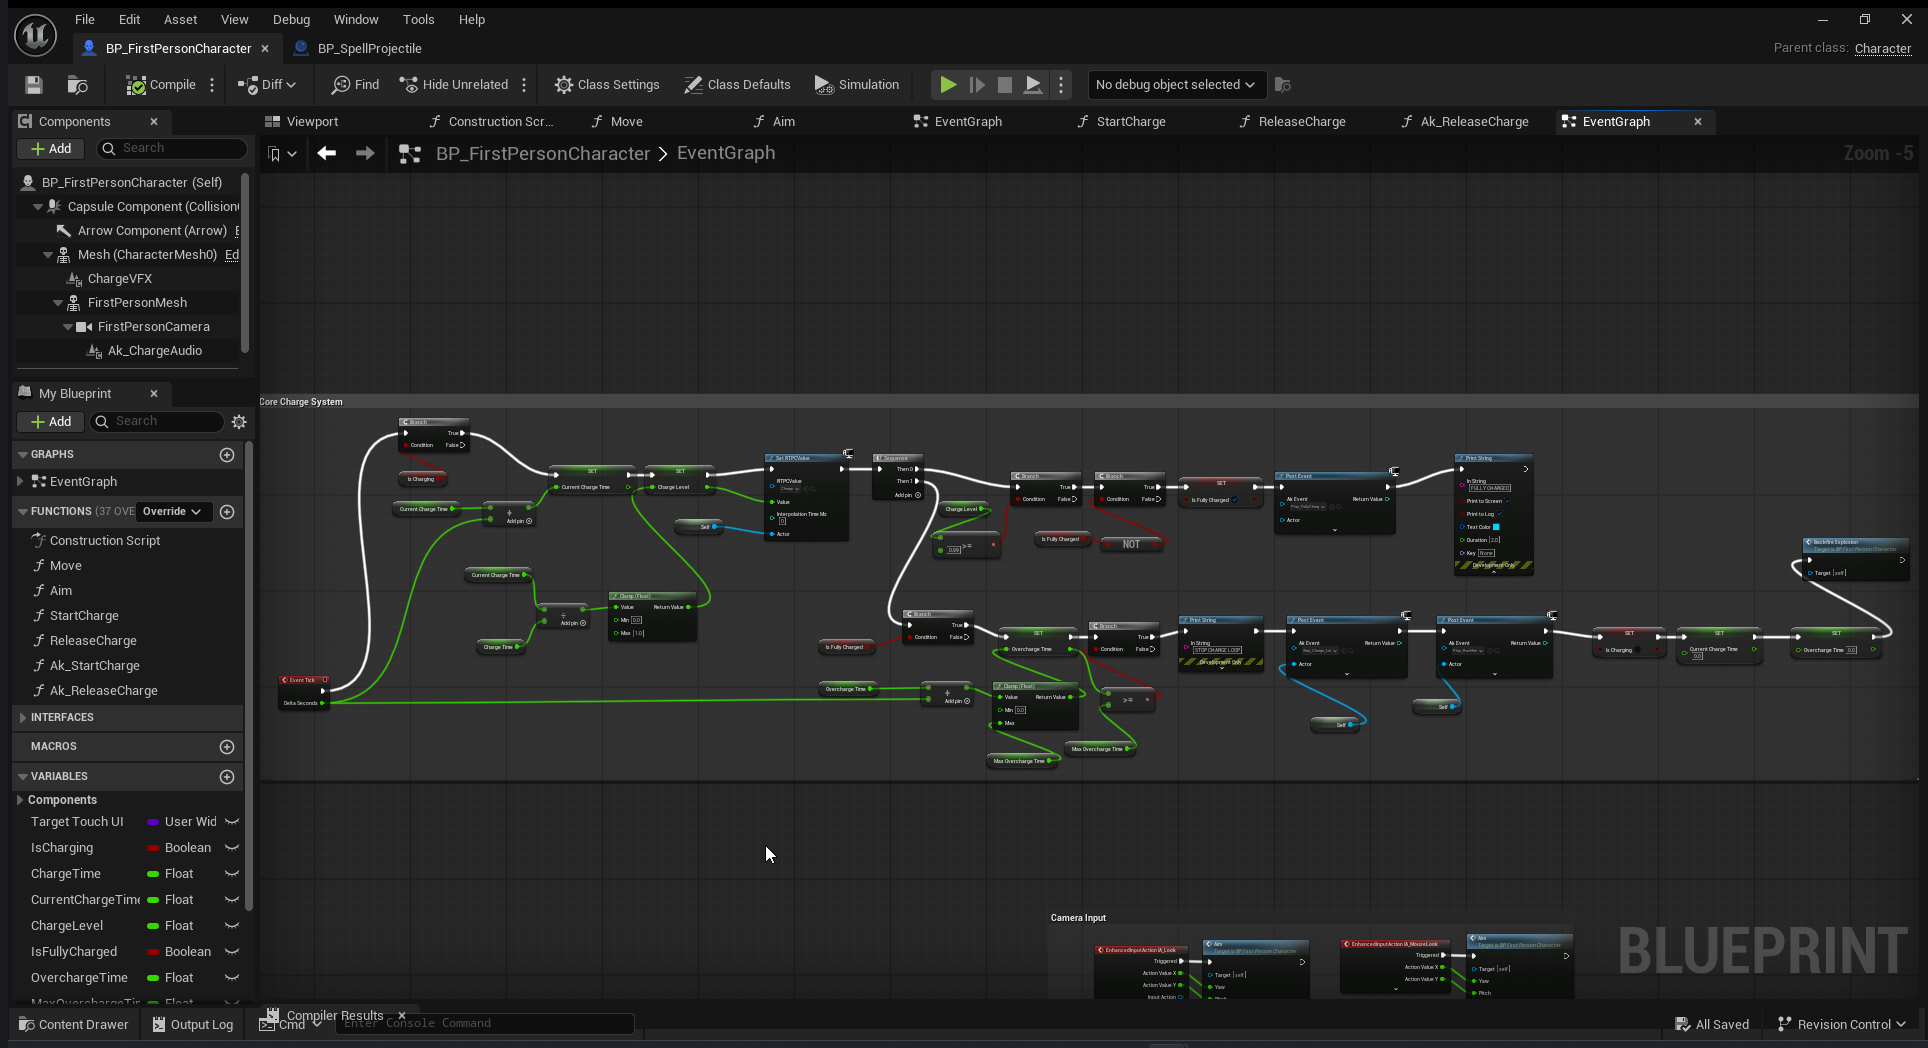Open the Debug menu
Image resolution: width=1928 pixels, height=1048 pixels.
pos(291,19)
